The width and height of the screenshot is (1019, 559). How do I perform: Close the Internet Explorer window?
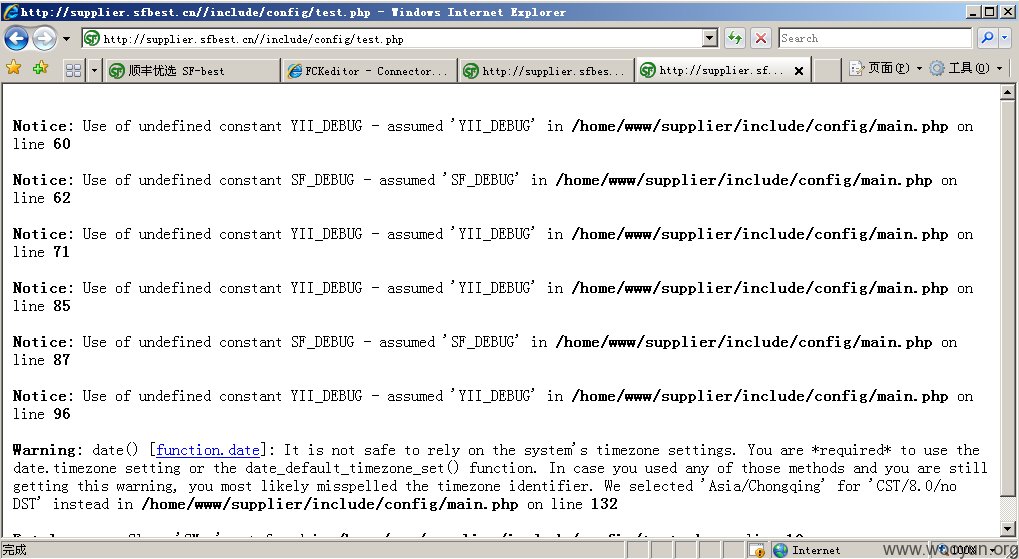tap(1006, 12)
